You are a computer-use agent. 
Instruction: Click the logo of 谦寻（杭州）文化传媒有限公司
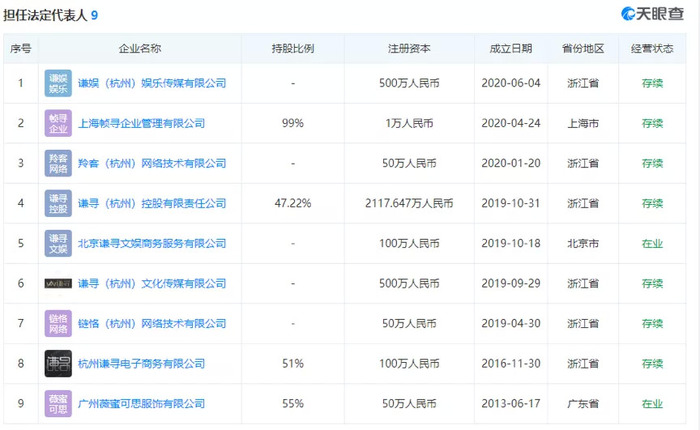[58, 284]
